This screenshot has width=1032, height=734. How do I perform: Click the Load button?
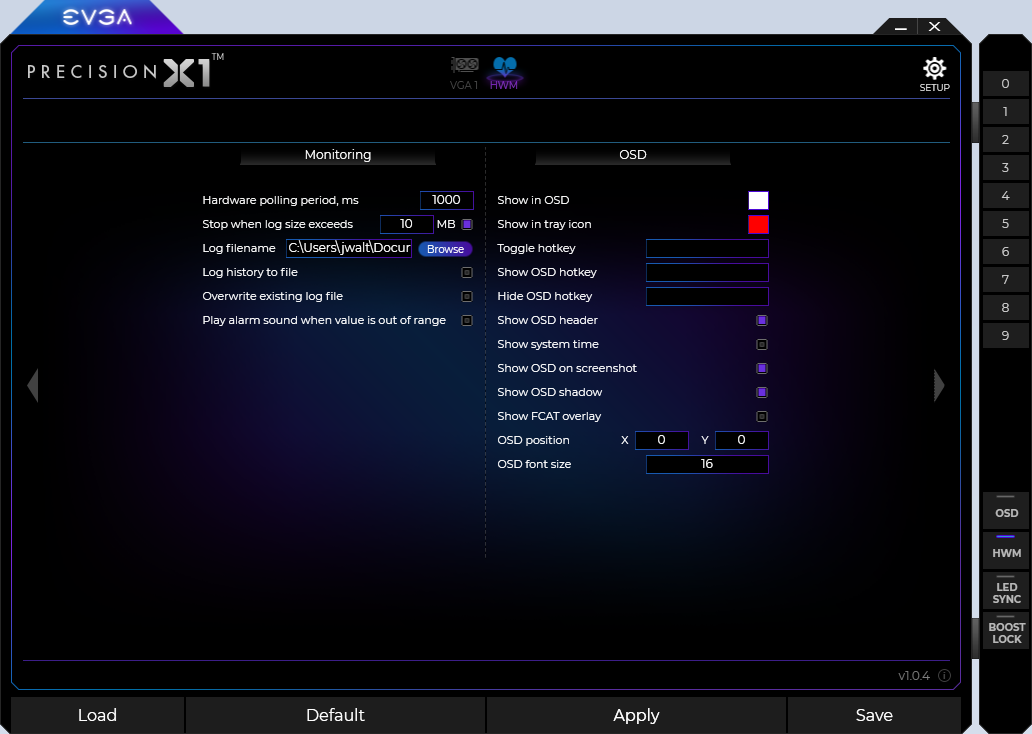[97, 715]
